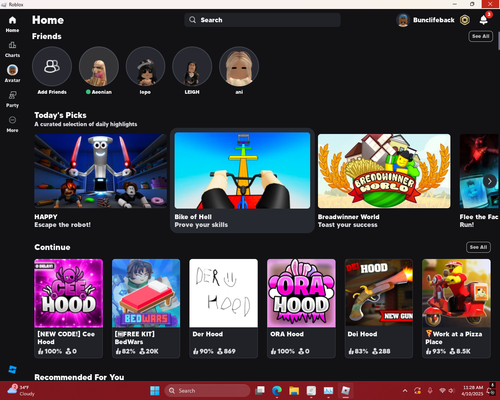Click the 'Escape the robot!' subtitle
The image size is (500, 400).
click(62, 225)
